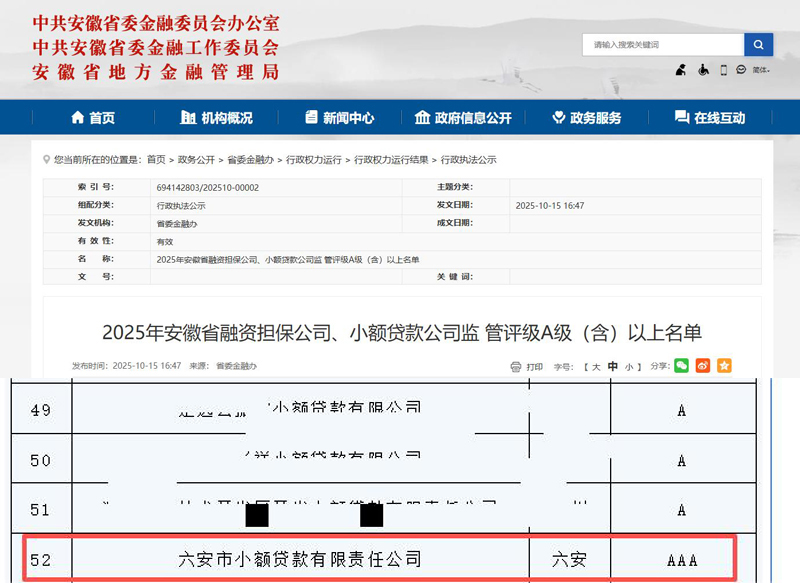800x583 pixels.
Task: Click the chat message face icon
Action: (x=741, y=70)
